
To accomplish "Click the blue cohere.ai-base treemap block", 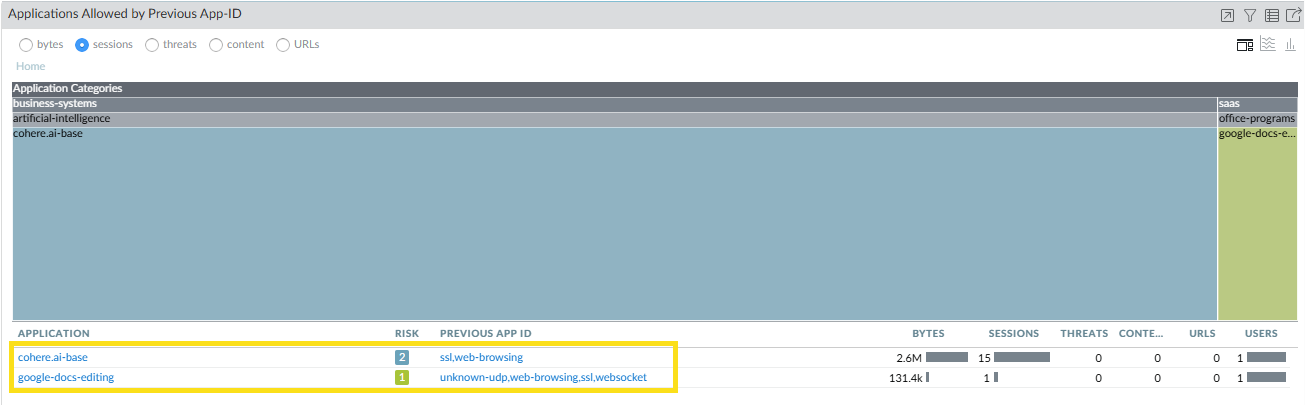I will (614, 223).
